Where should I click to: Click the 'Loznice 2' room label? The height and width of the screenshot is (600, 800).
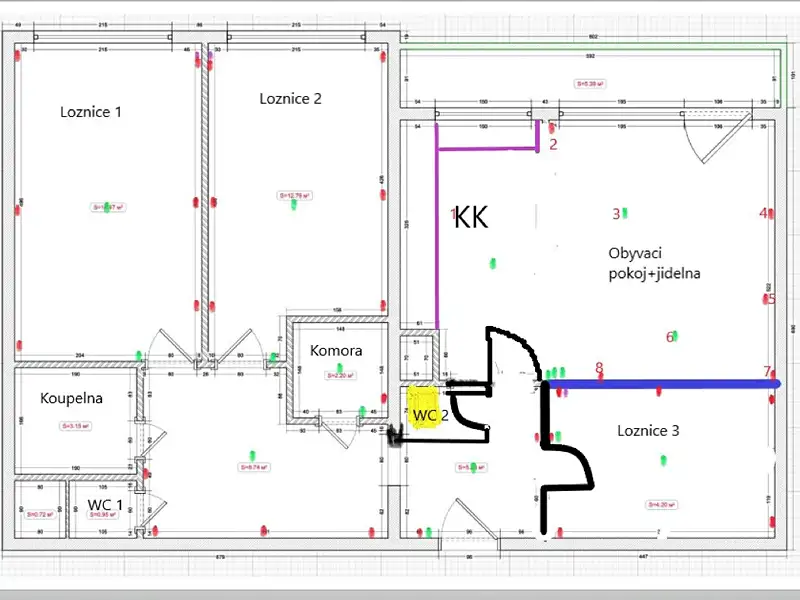(290, 98)
